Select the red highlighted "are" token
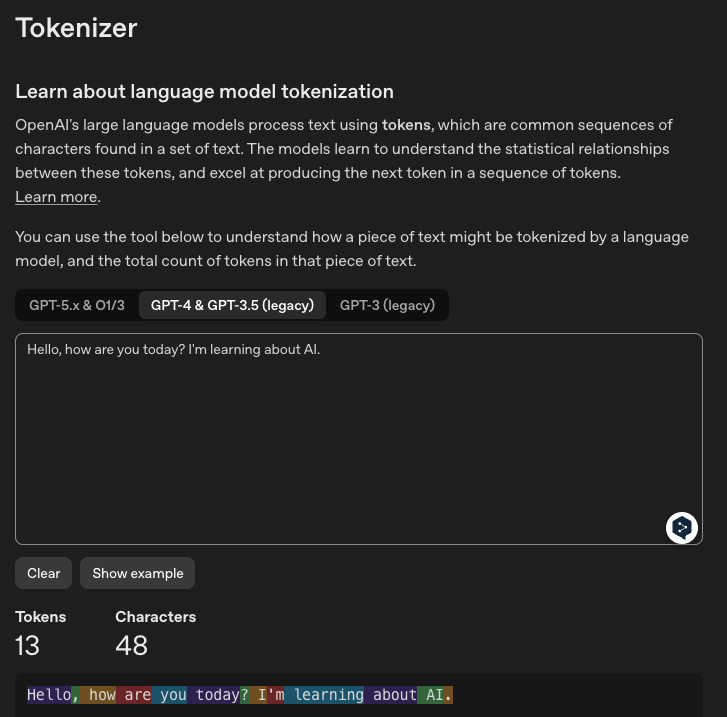Viewport: 727px width, 717px height. click(x=136, y=695)
